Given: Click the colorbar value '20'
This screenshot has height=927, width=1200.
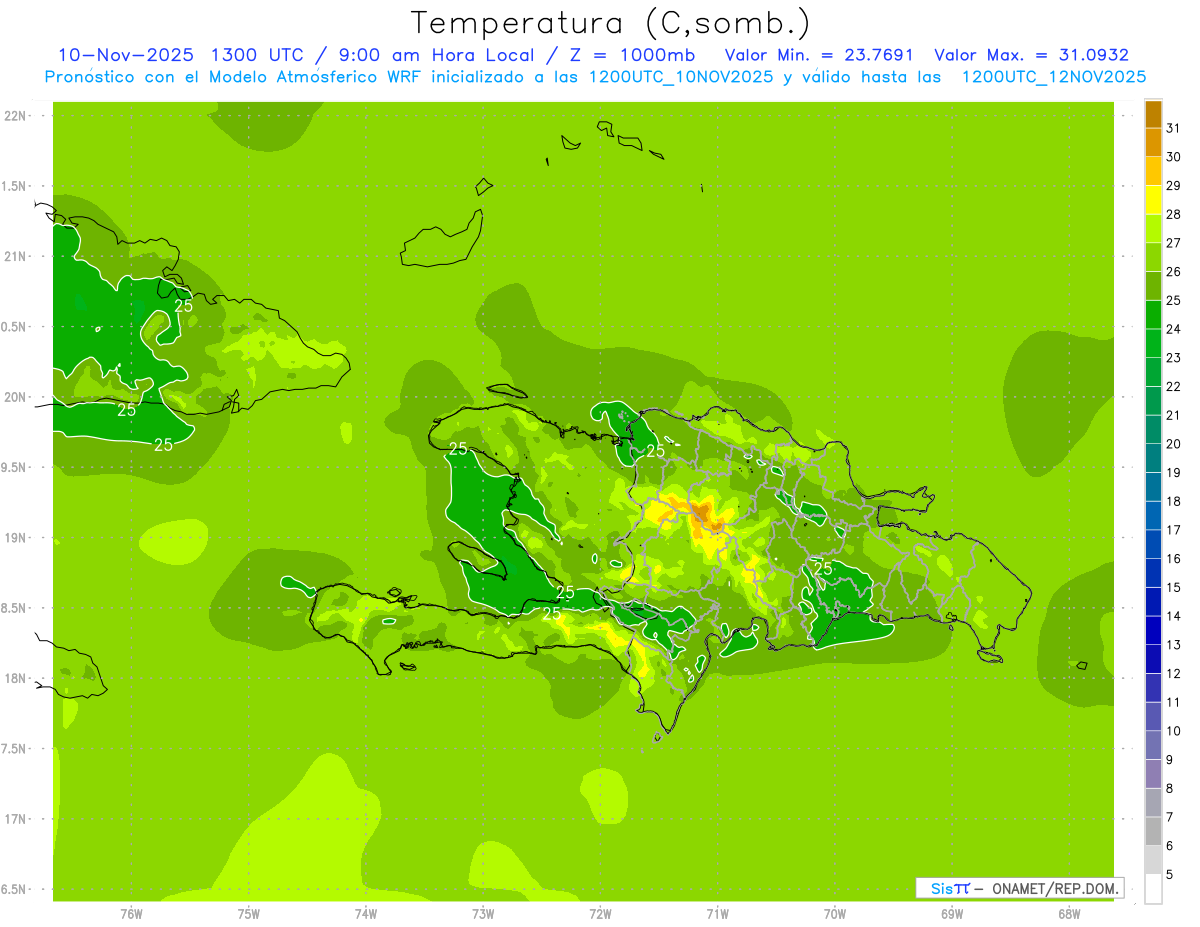Looking at the screenshot, I should coord(1173,443).
